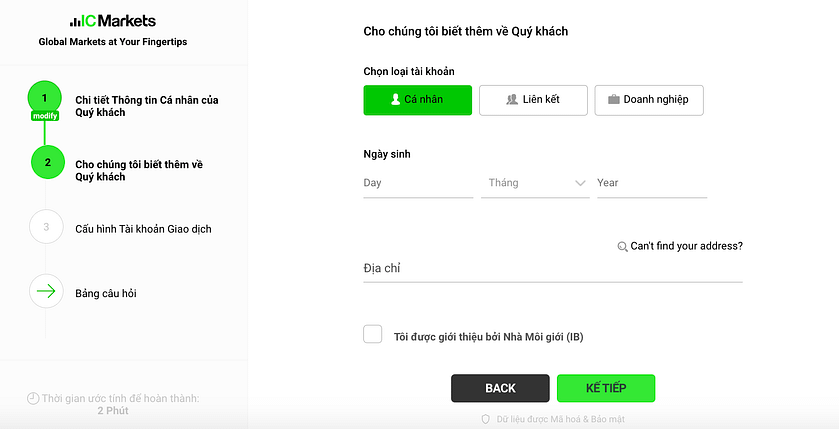Click the magnifier icon near address help
The width and height of the screenshot is (839, 429).
622,246
